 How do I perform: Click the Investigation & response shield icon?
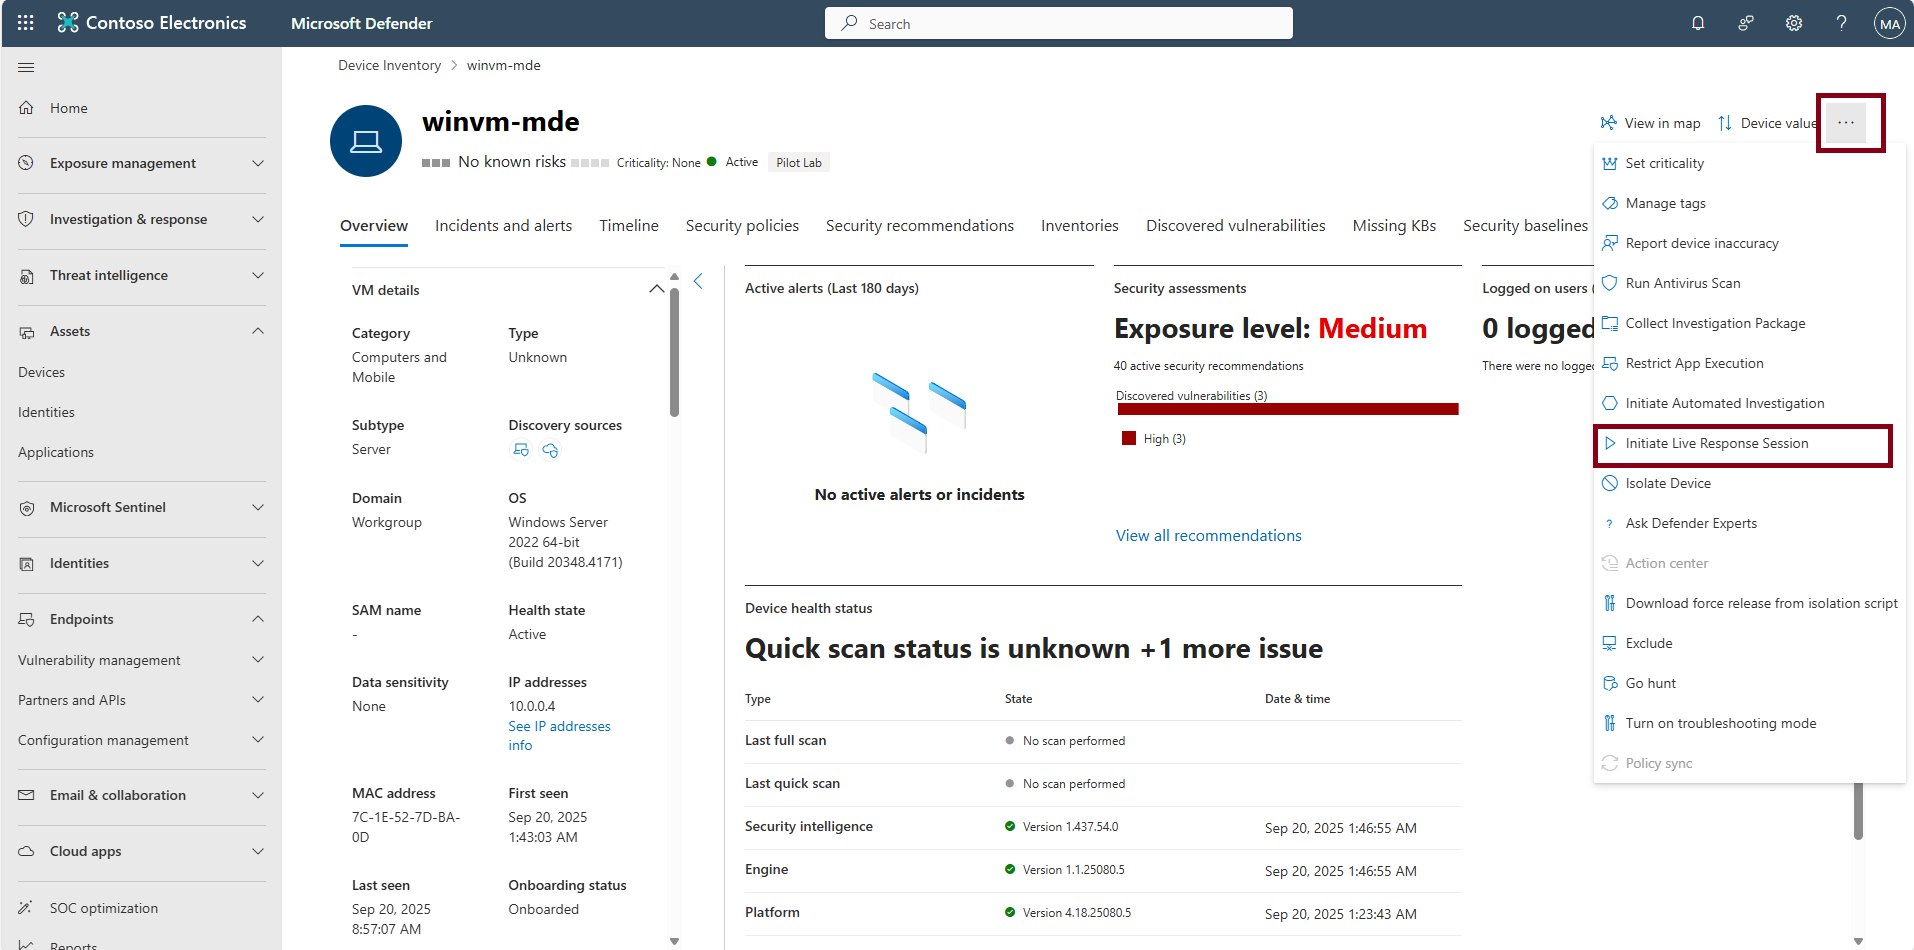(27, 219)
